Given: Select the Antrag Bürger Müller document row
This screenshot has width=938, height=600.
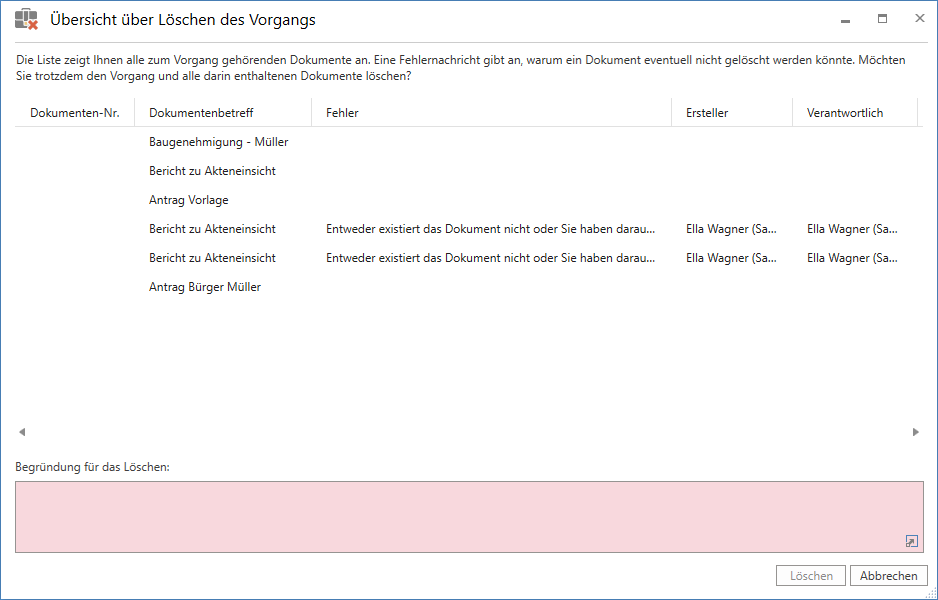Looking at the screenshot, I should pos(469,287).
